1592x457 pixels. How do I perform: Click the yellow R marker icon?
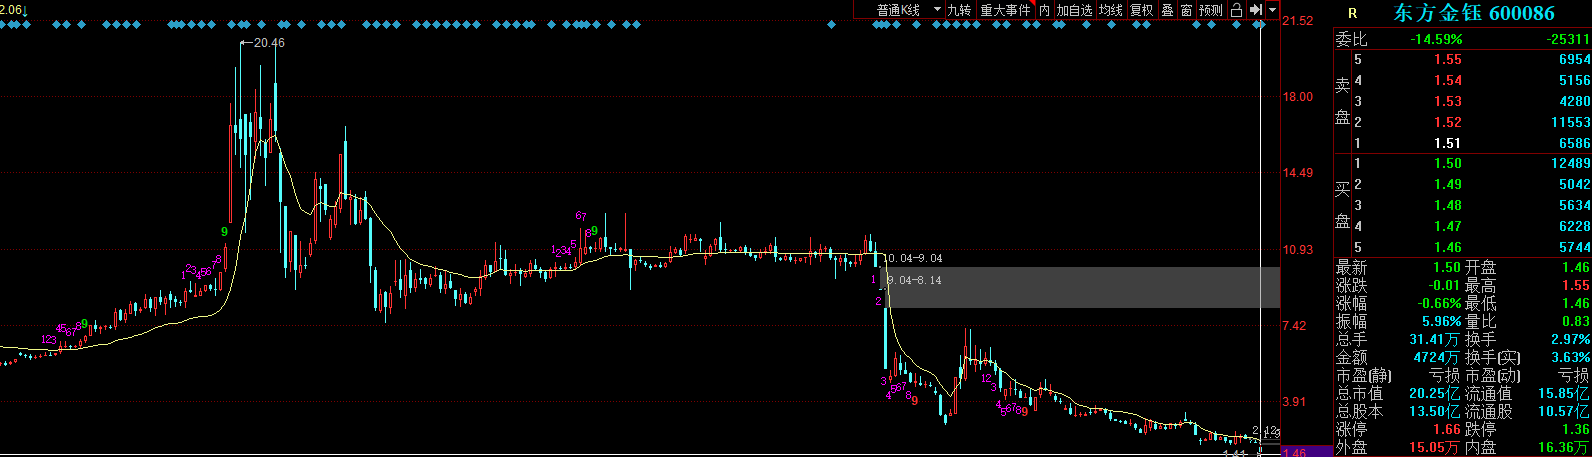click(x=1353, y=14)
